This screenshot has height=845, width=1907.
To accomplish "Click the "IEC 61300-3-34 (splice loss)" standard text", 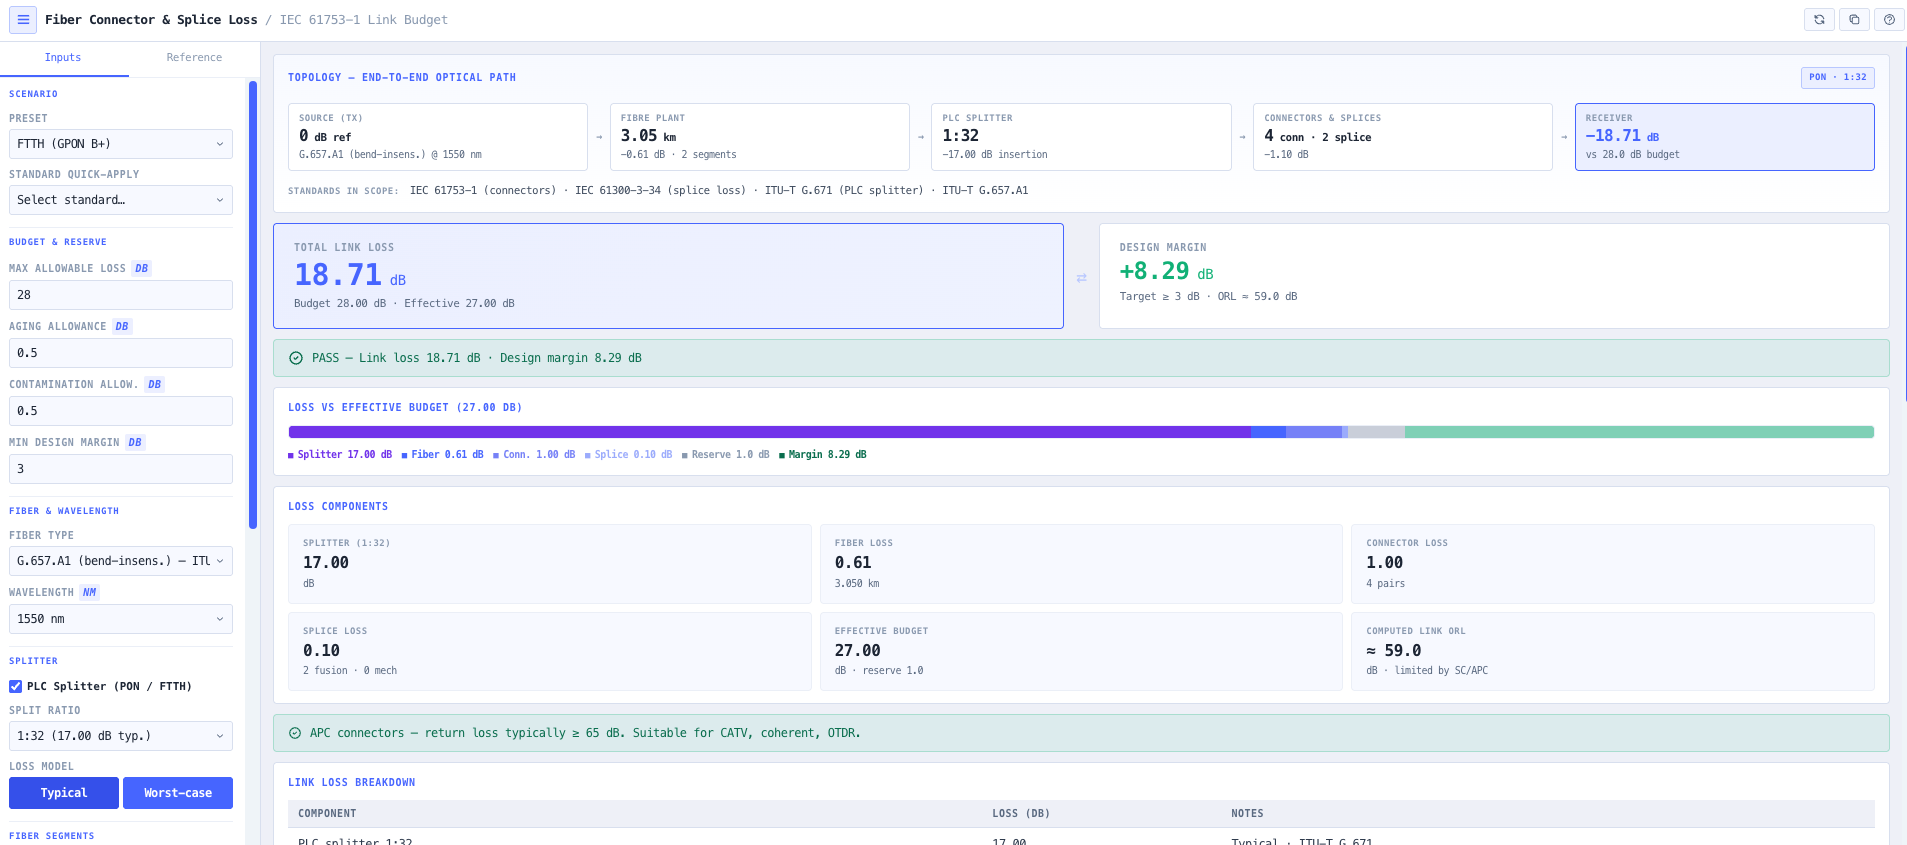I will click(660, 190).
